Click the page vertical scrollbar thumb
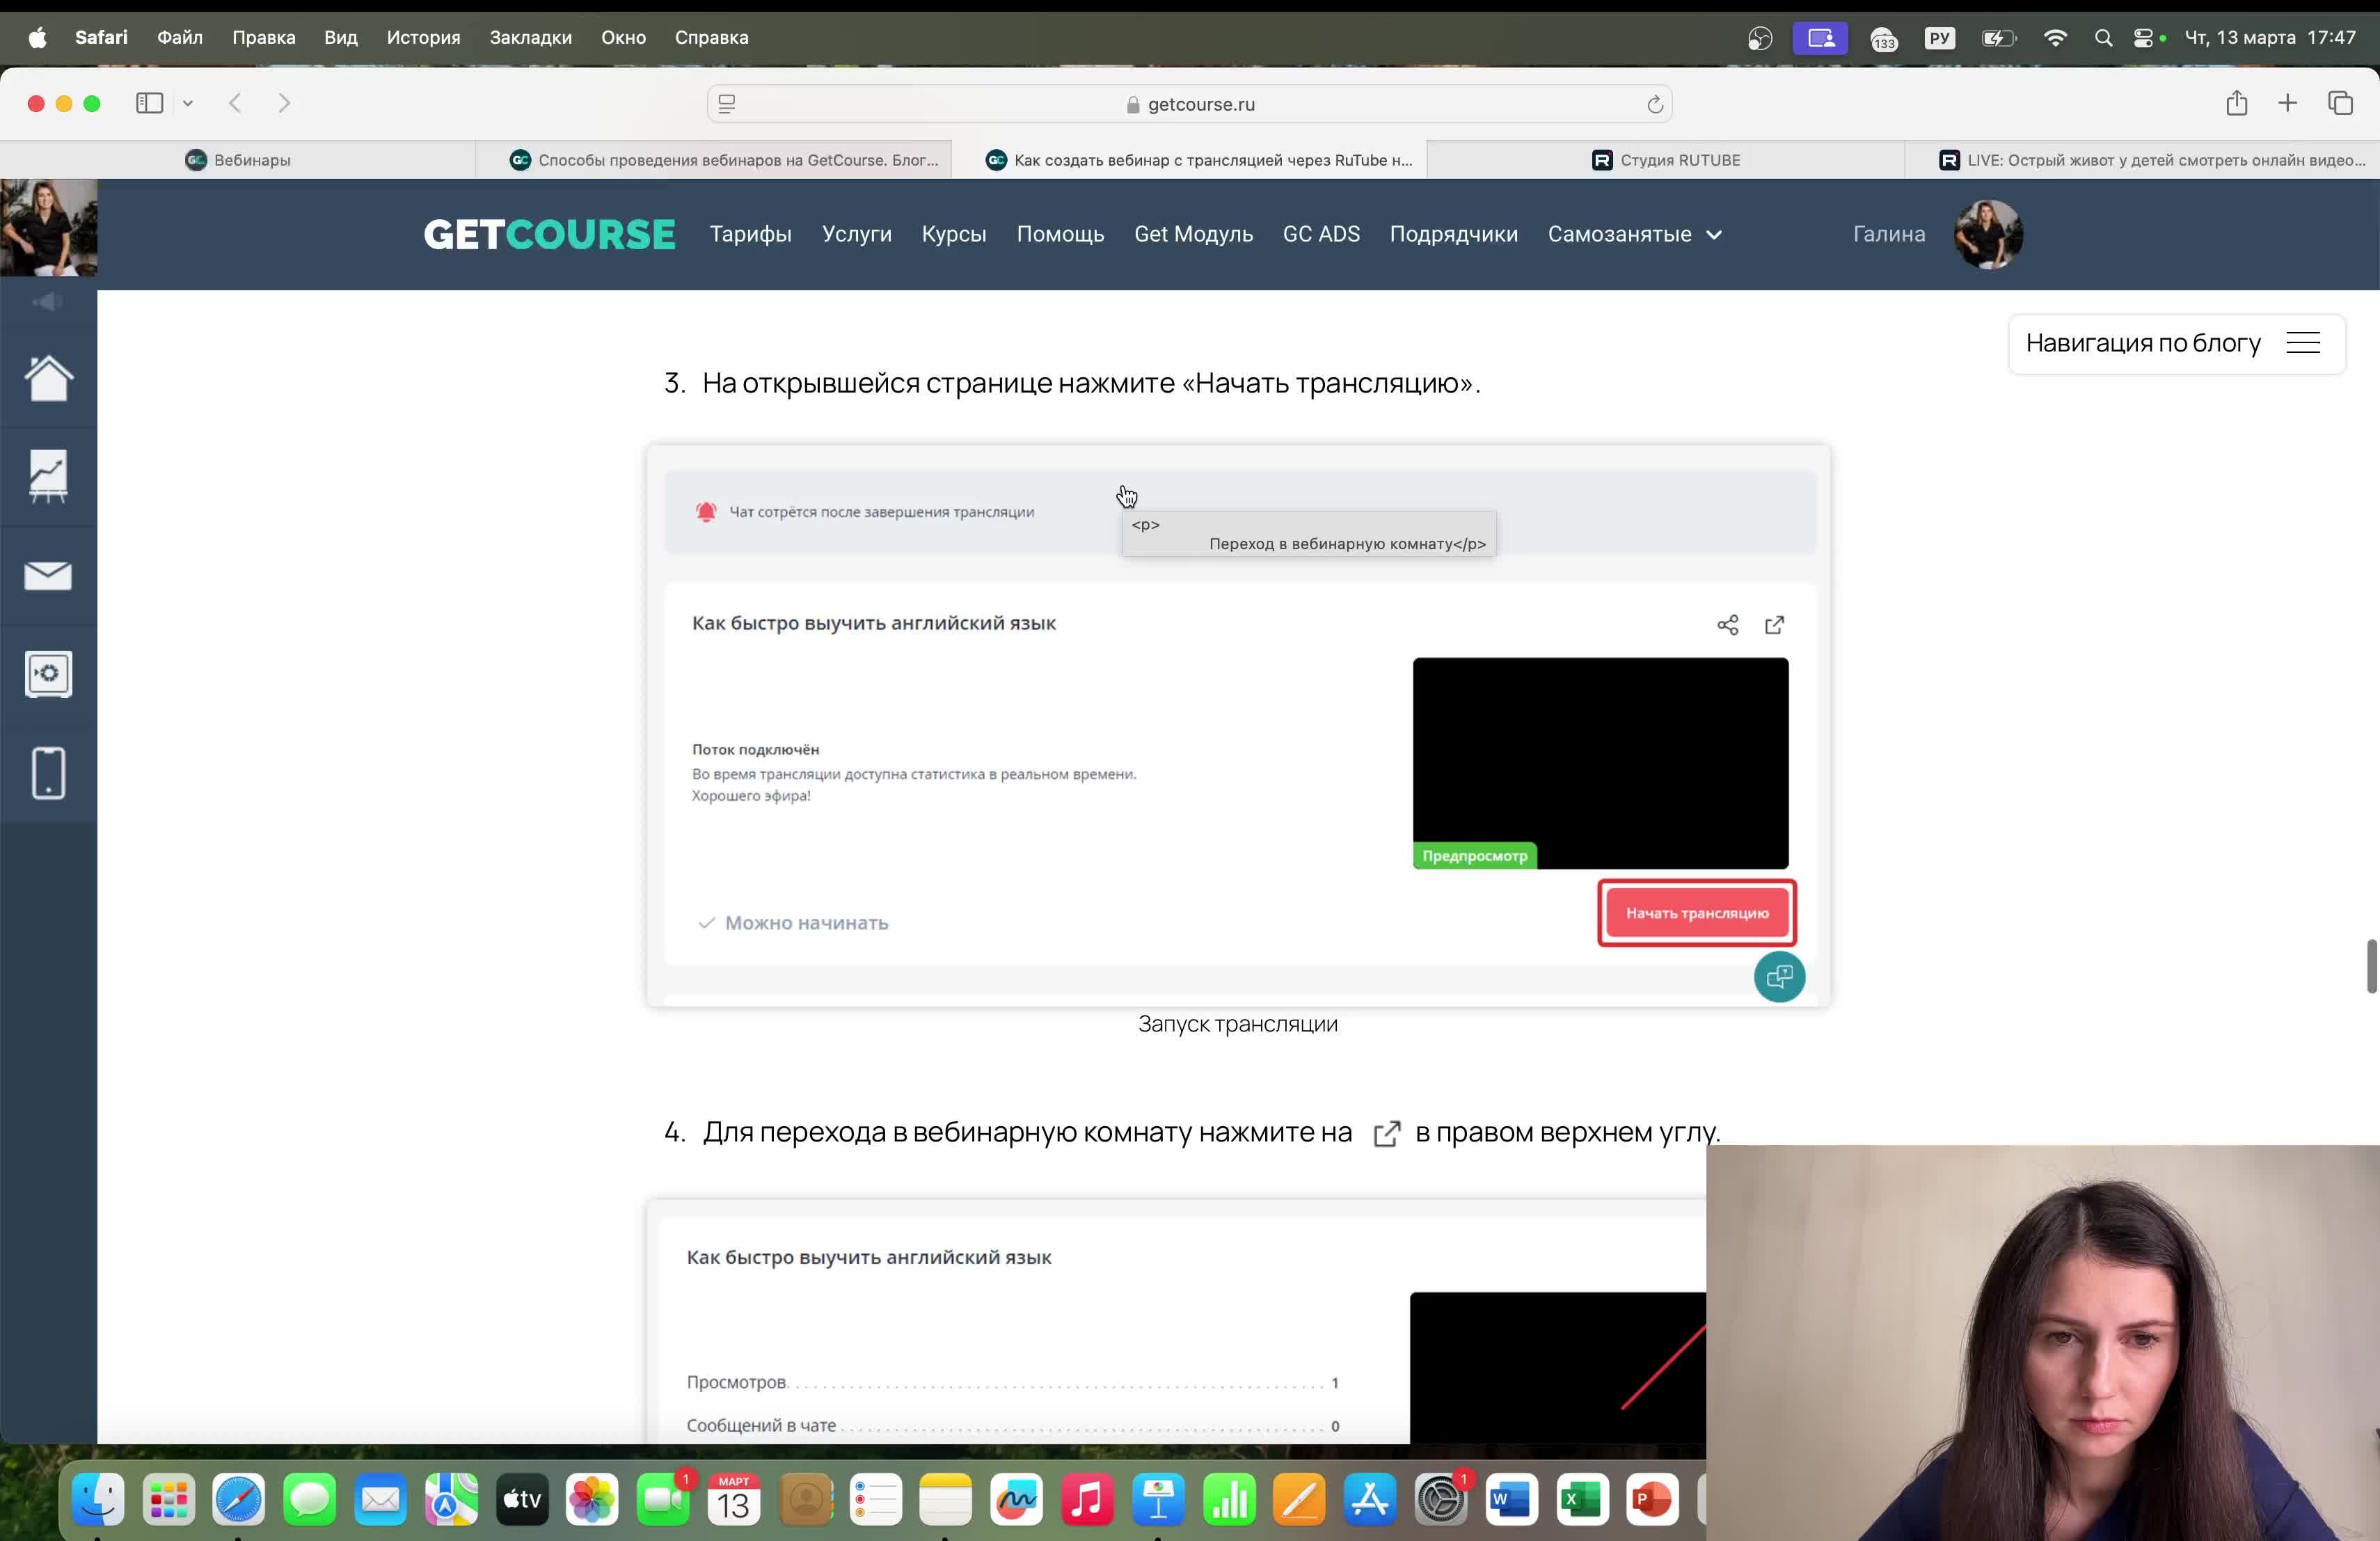This screenshot has width=2380, height=1541. (x=2371, y=966)
